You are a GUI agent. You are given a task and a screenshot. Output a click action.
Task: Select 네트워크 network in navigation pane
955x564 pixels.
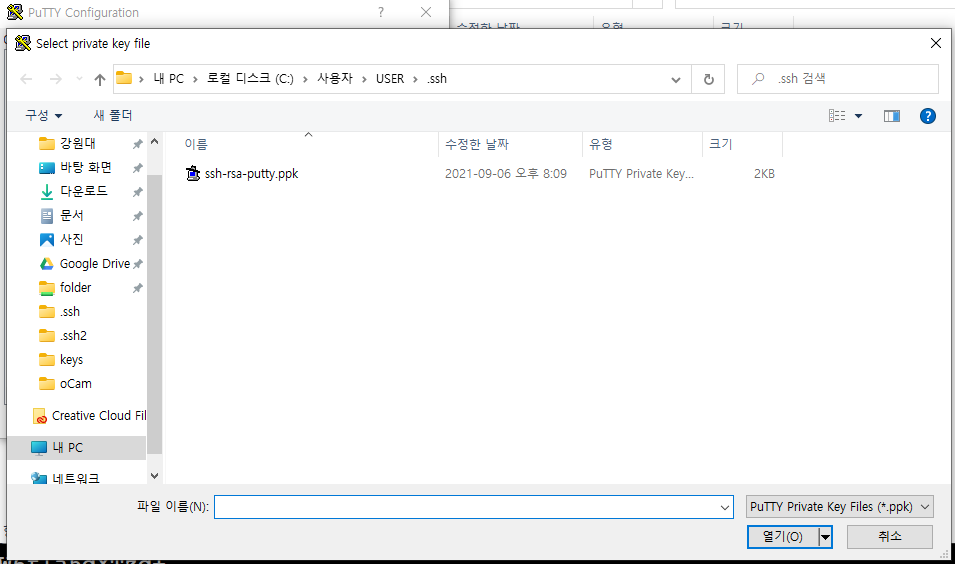[x=76, y=478]
